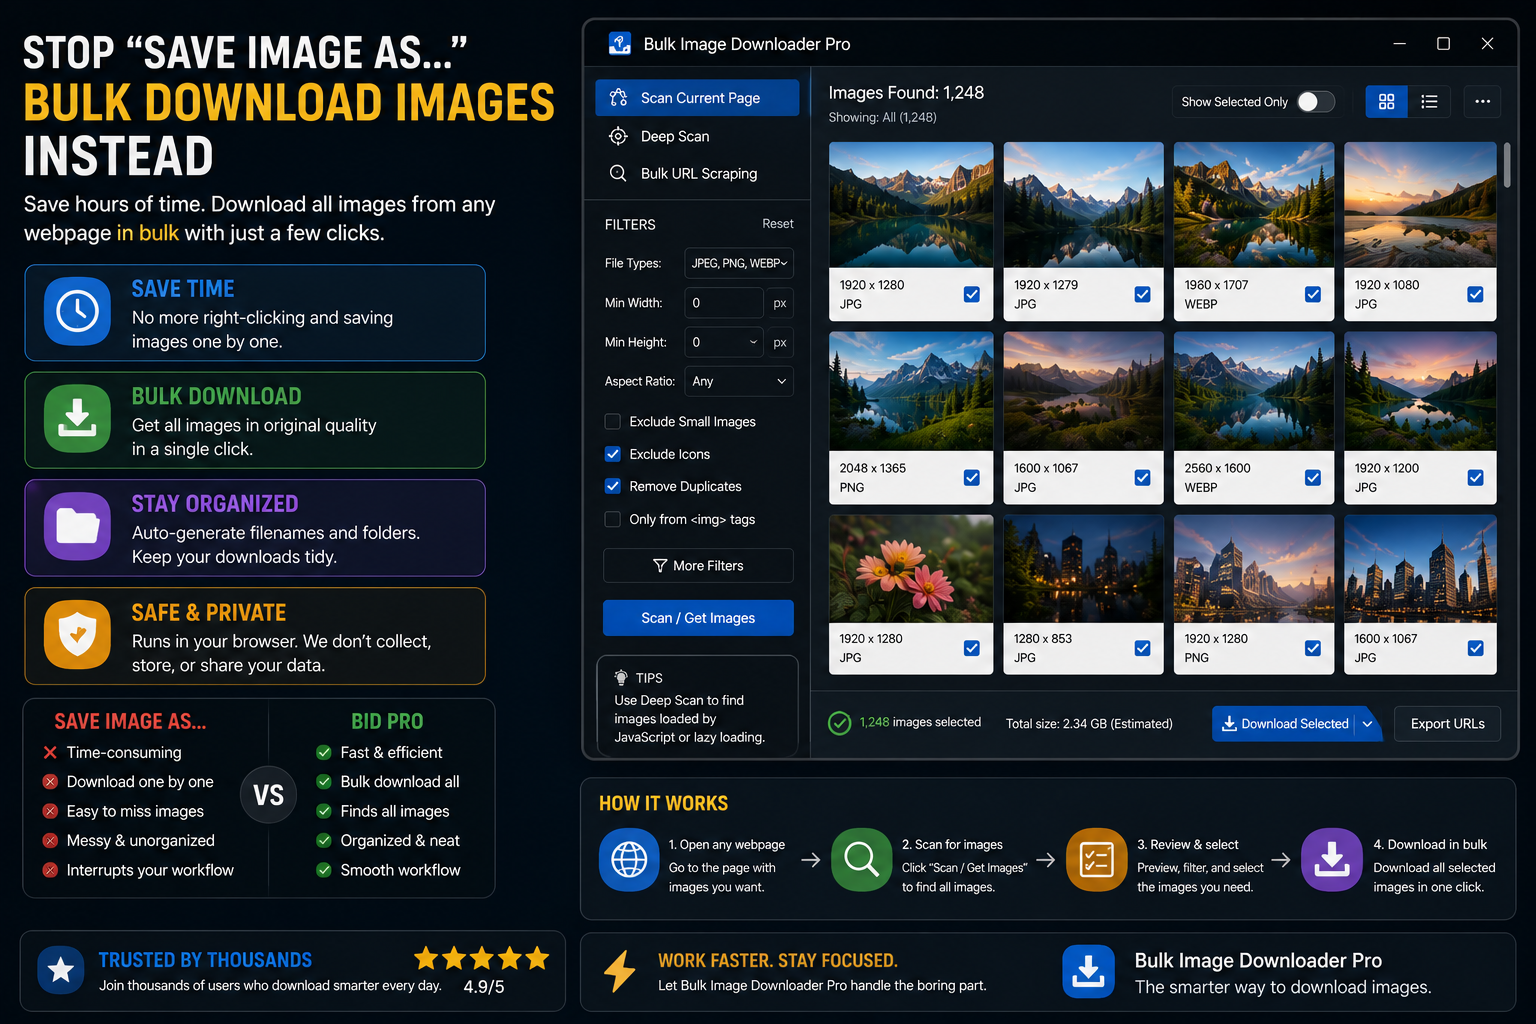Click the purple Download in bulk icon
The image size is (1536, 1024).
pyautogui.click(x=1332, y=859)
